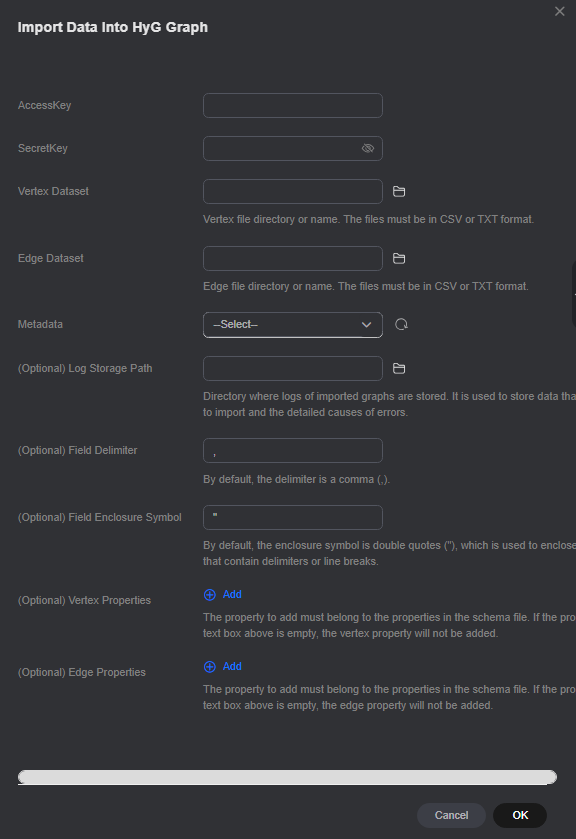Image resolution: width=576 pixels, height=839 pixels.
Task: Expand Metadata dropdown chevron arrow
Action: pos(366,325)
